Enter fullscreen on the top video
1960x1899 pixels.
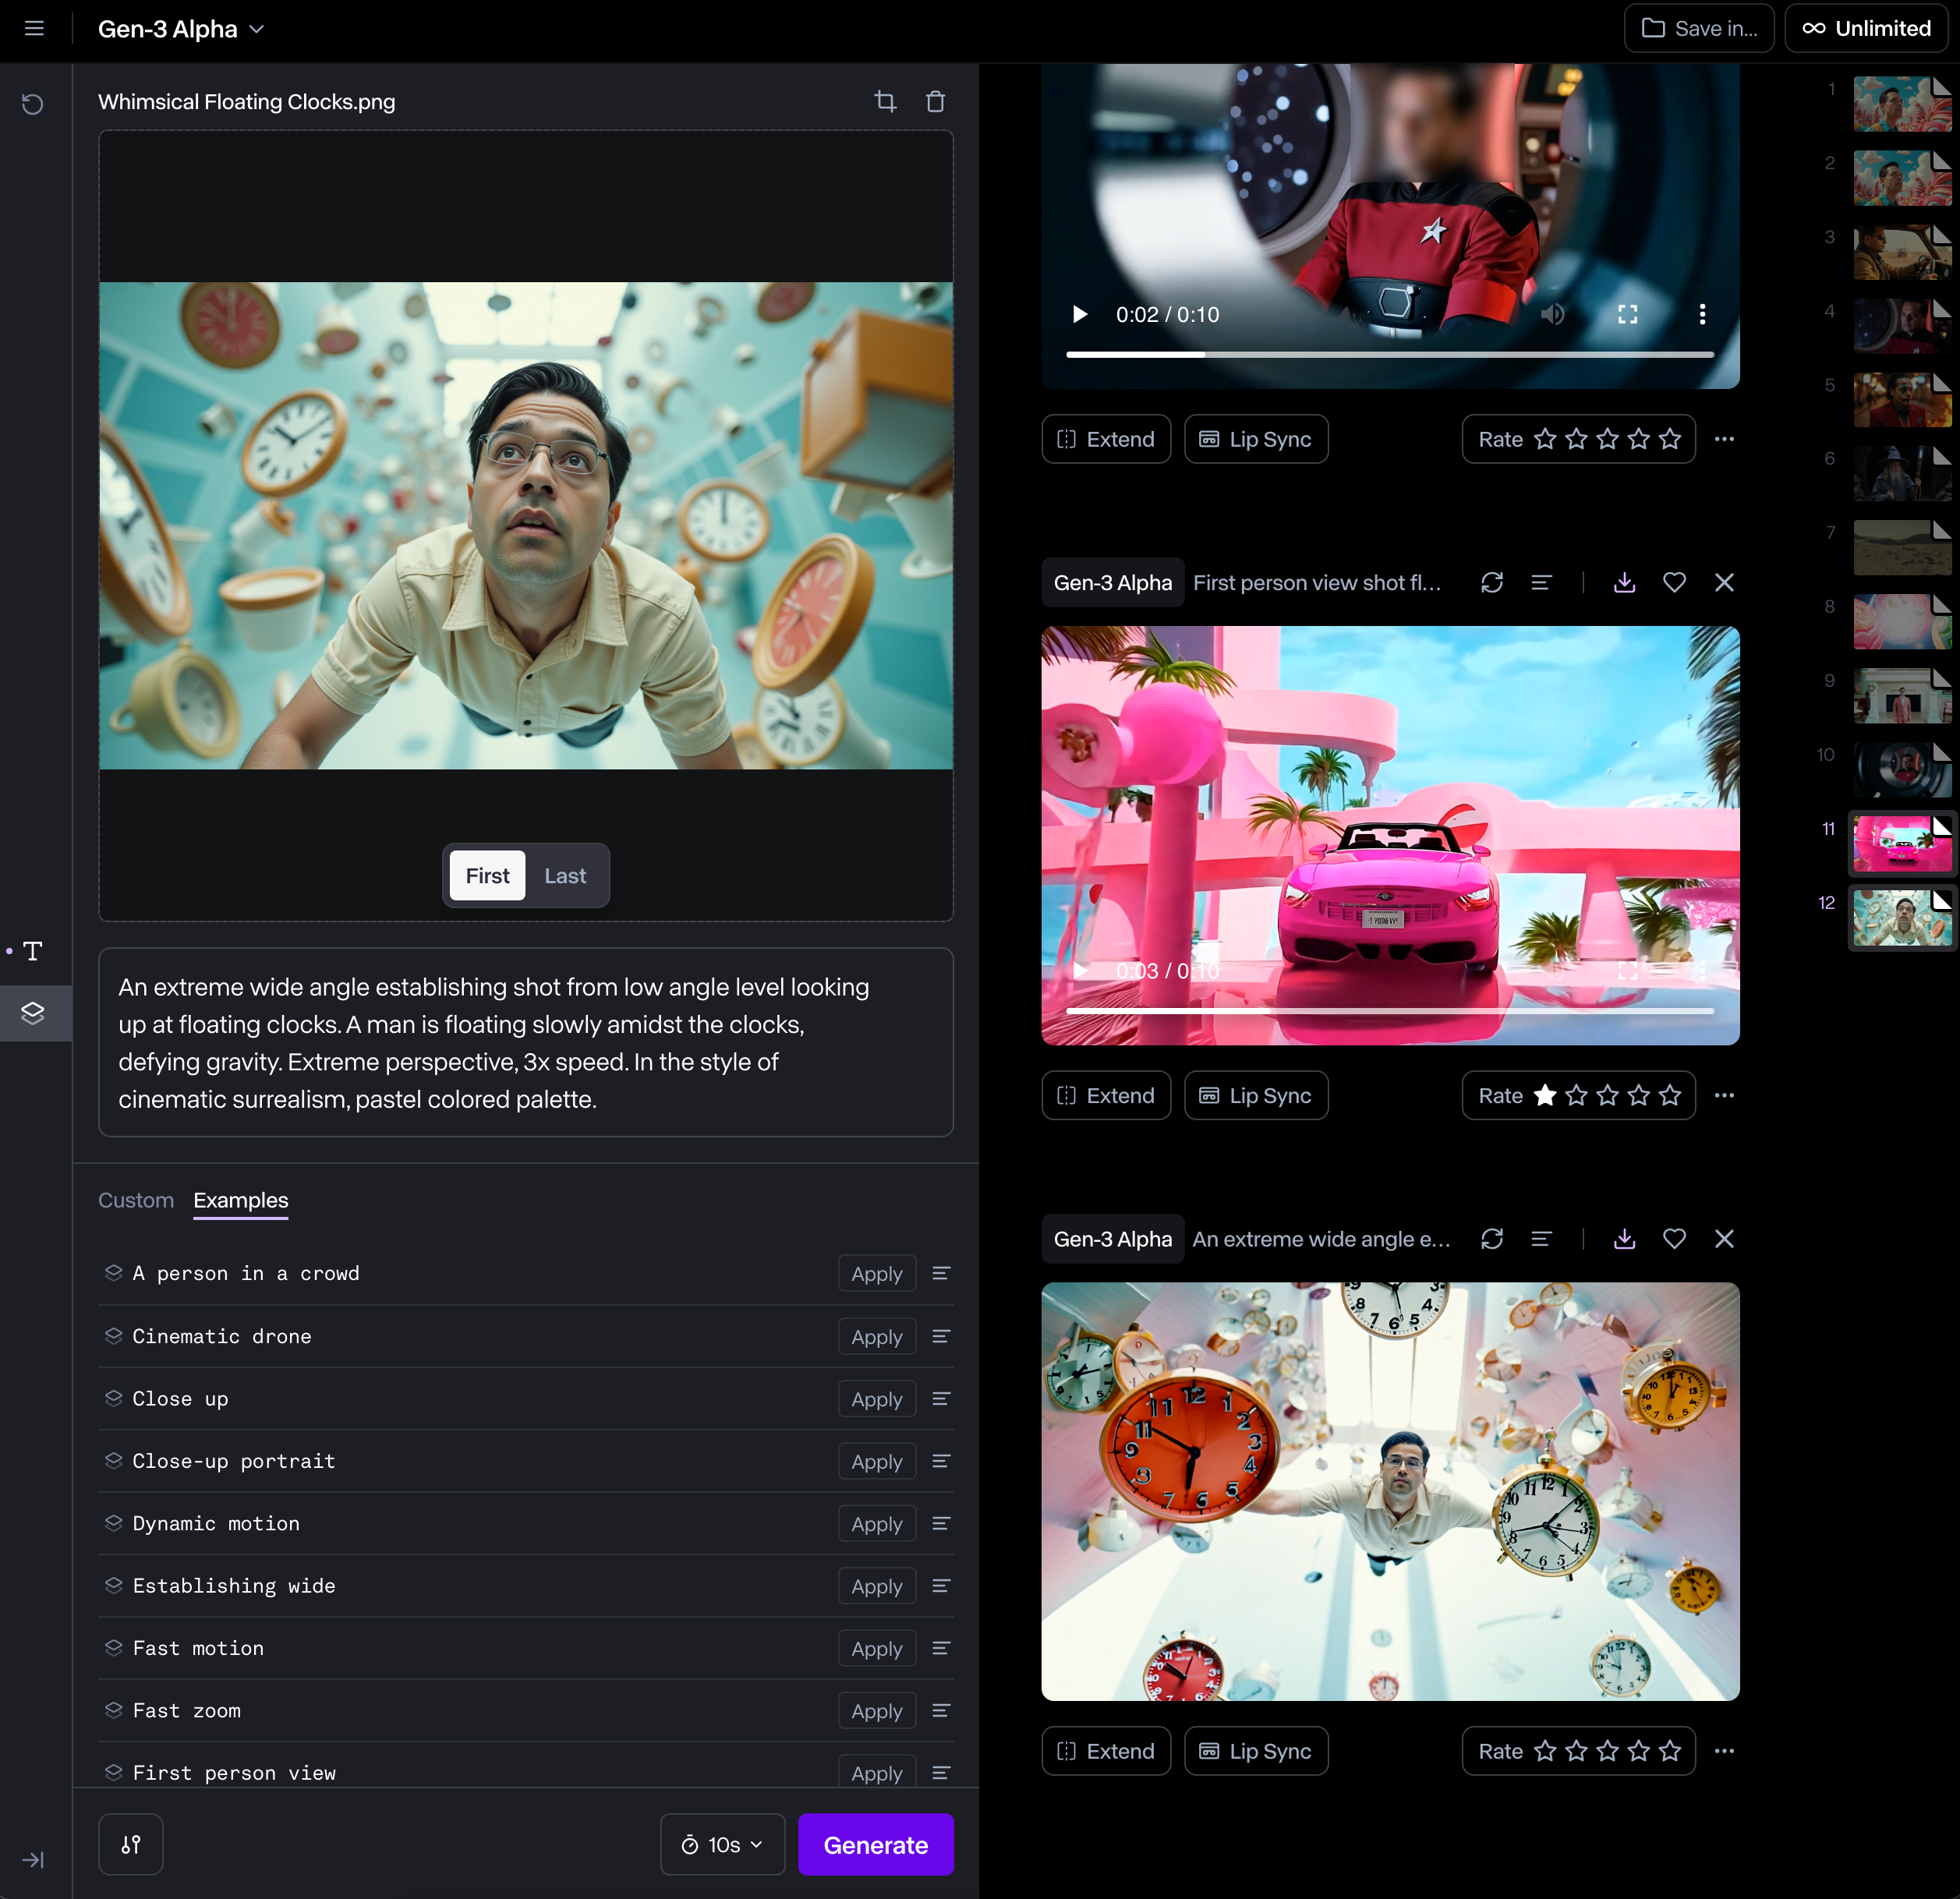coord(1628,314)
